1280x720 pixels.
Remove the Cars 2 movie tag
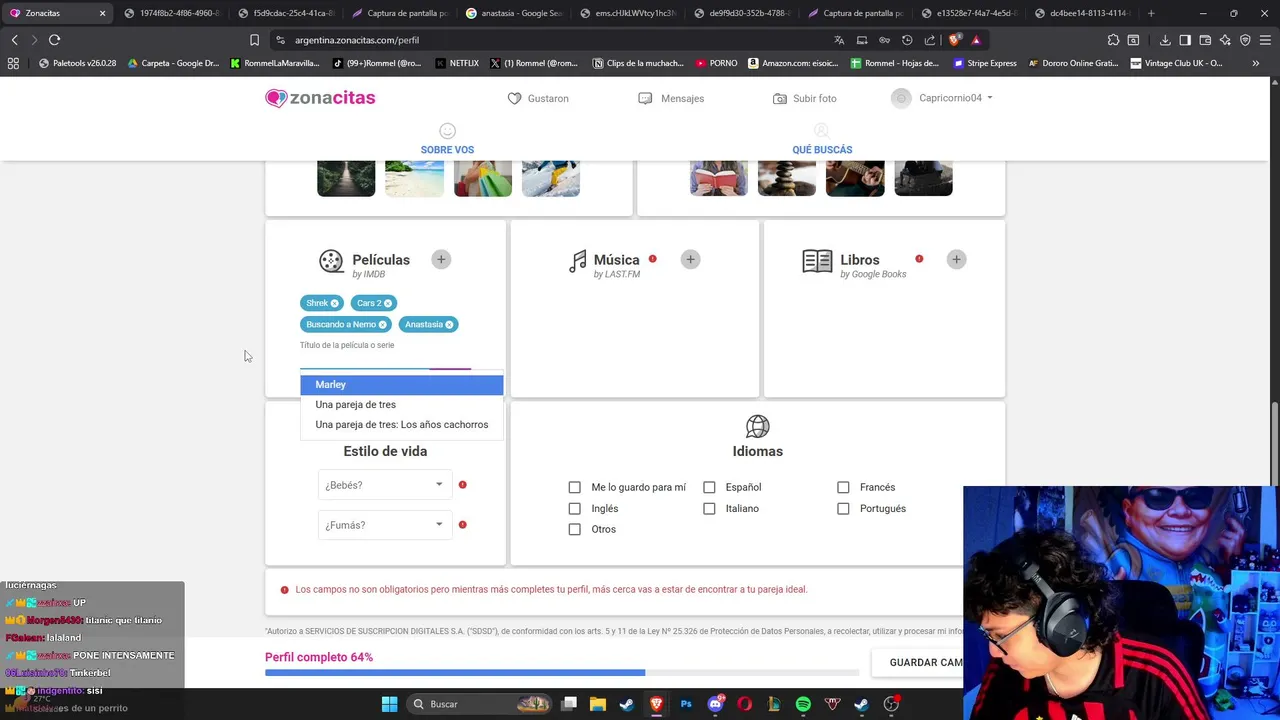(388, 303)
